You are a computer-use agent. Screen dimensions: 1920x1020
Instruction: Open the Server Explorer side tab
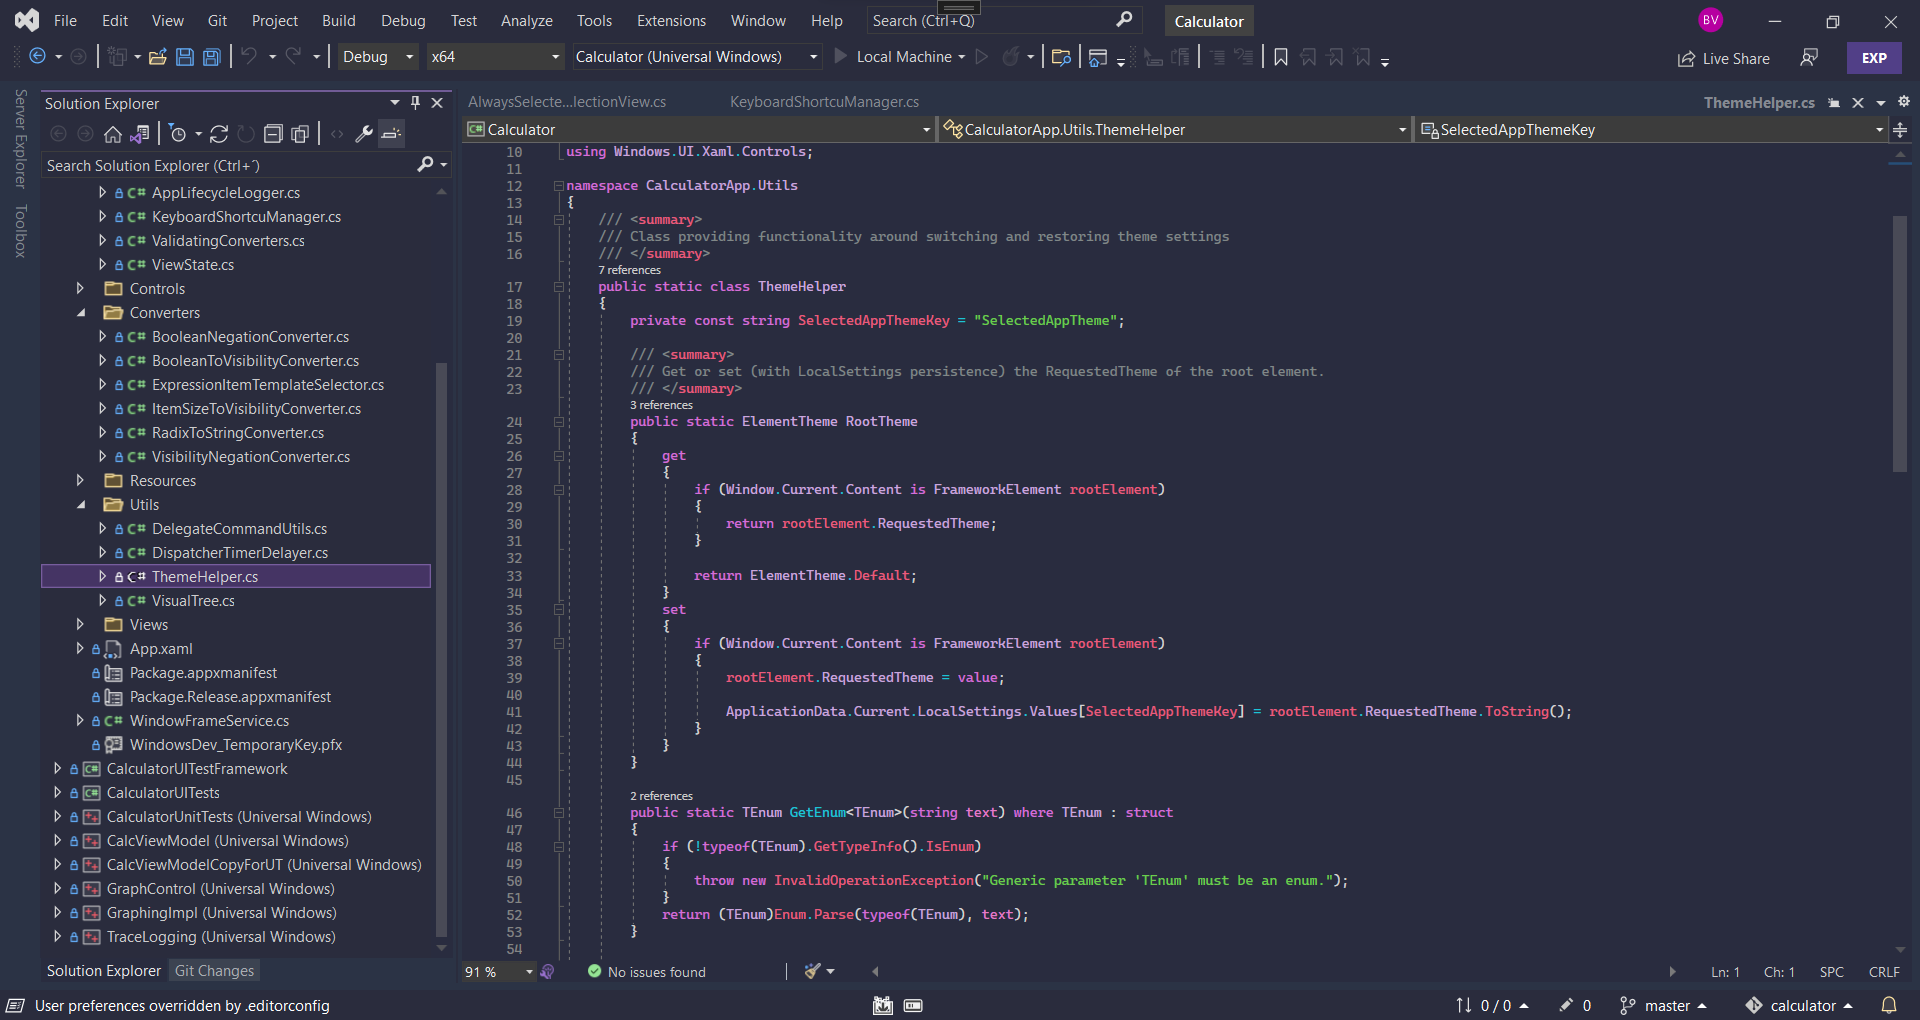pos(20,138)
